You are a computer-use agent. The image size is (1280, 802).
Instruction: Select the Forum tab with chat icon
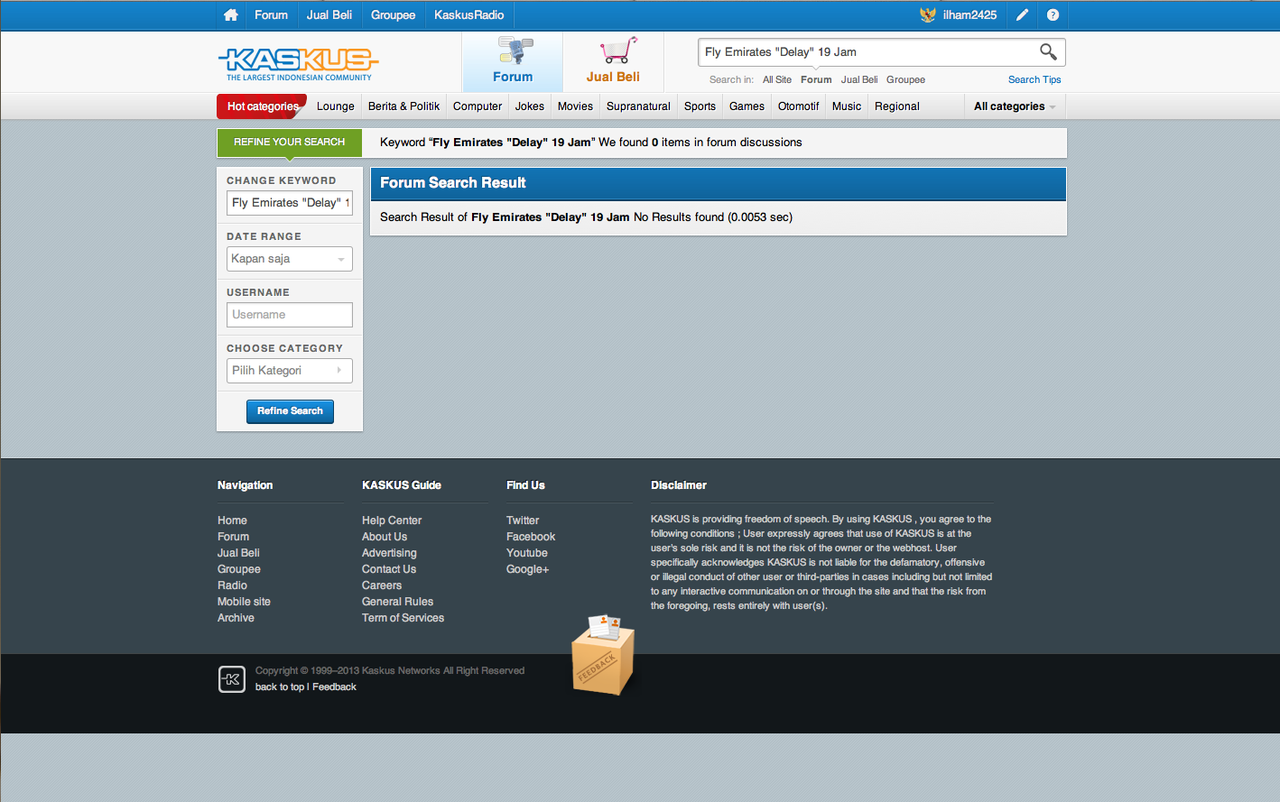512,61
